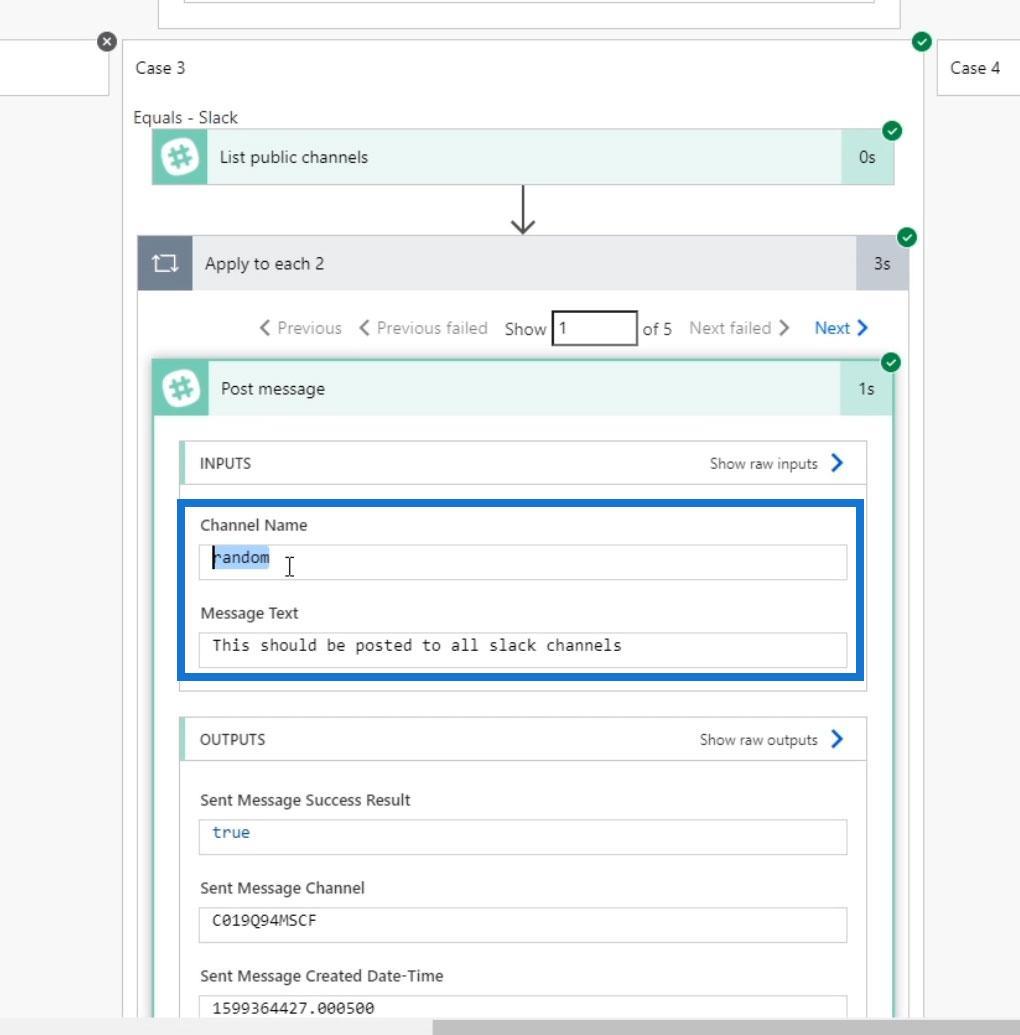
Task: Click the chevron beside Show raw inputs
Action: click(x=837, y=463)
